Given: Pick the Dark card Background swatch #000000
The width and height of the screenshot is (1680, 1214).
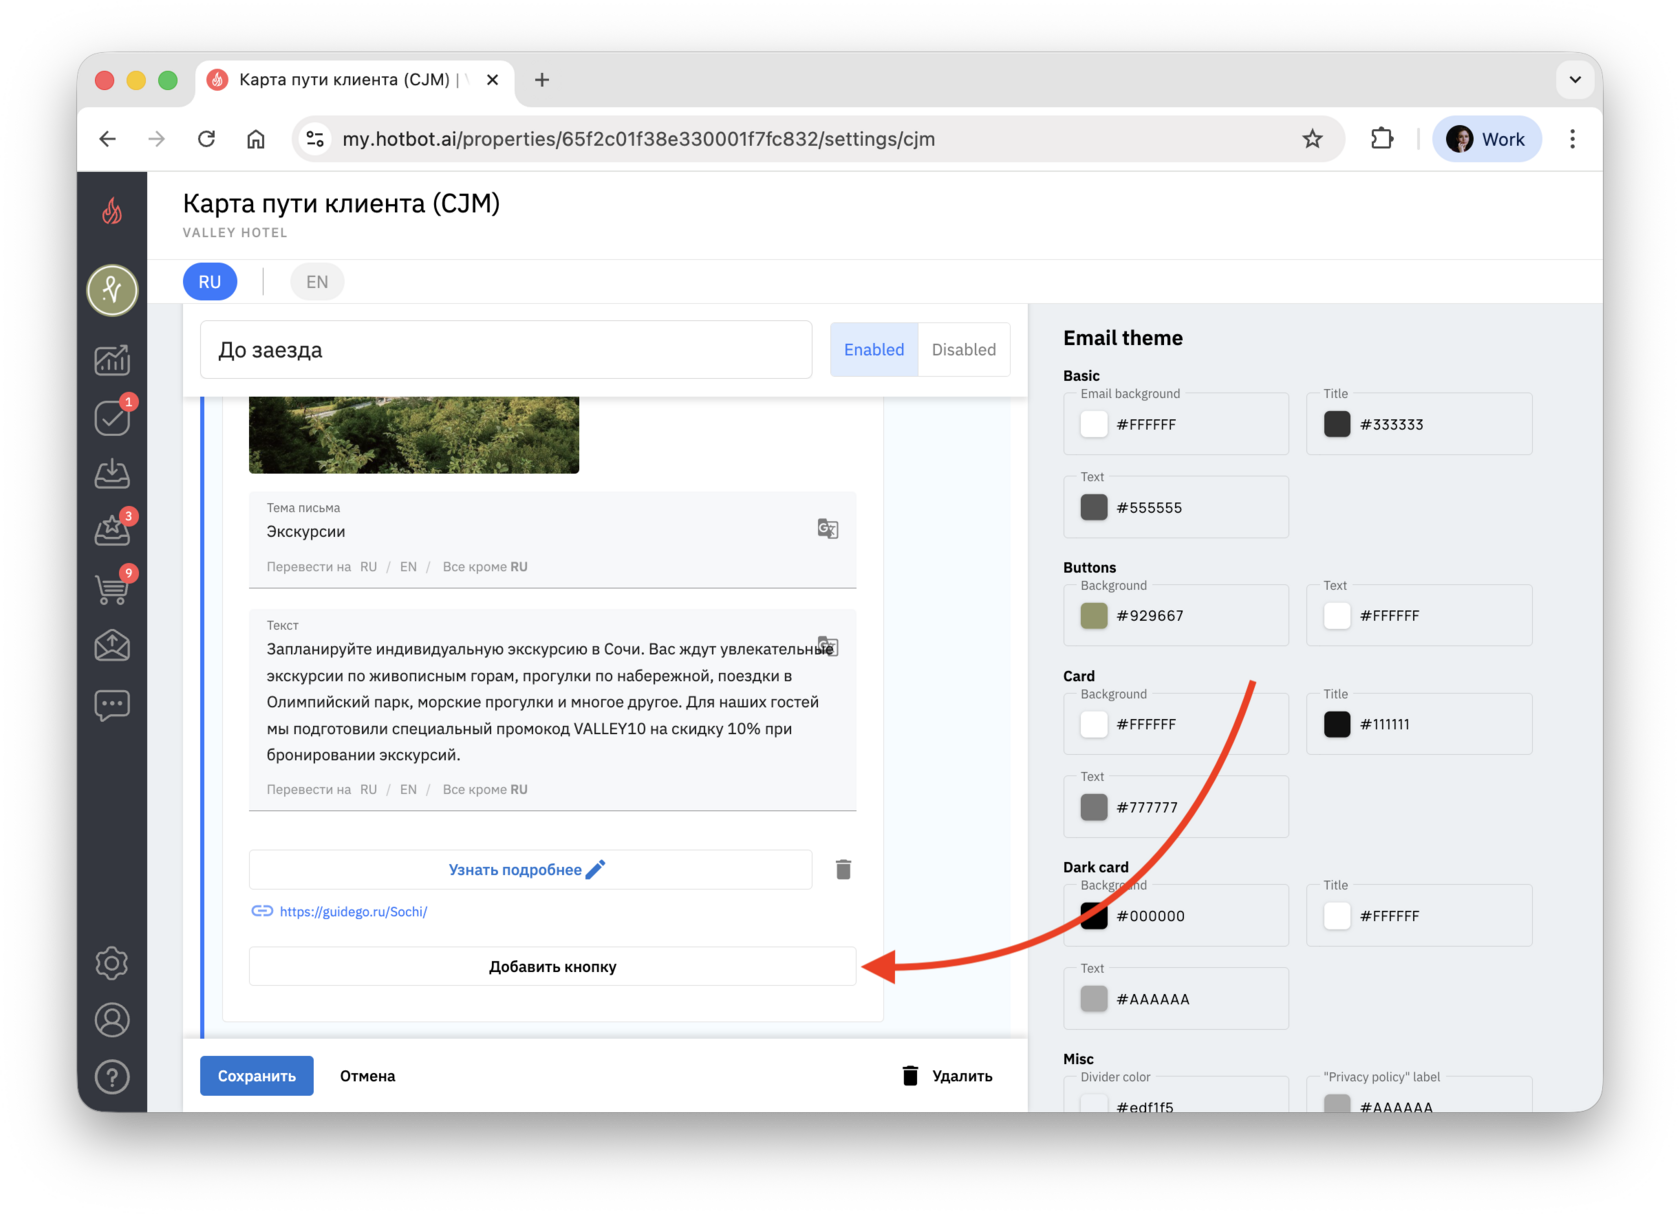Looking at the screenshot, I should point(1094,916).
